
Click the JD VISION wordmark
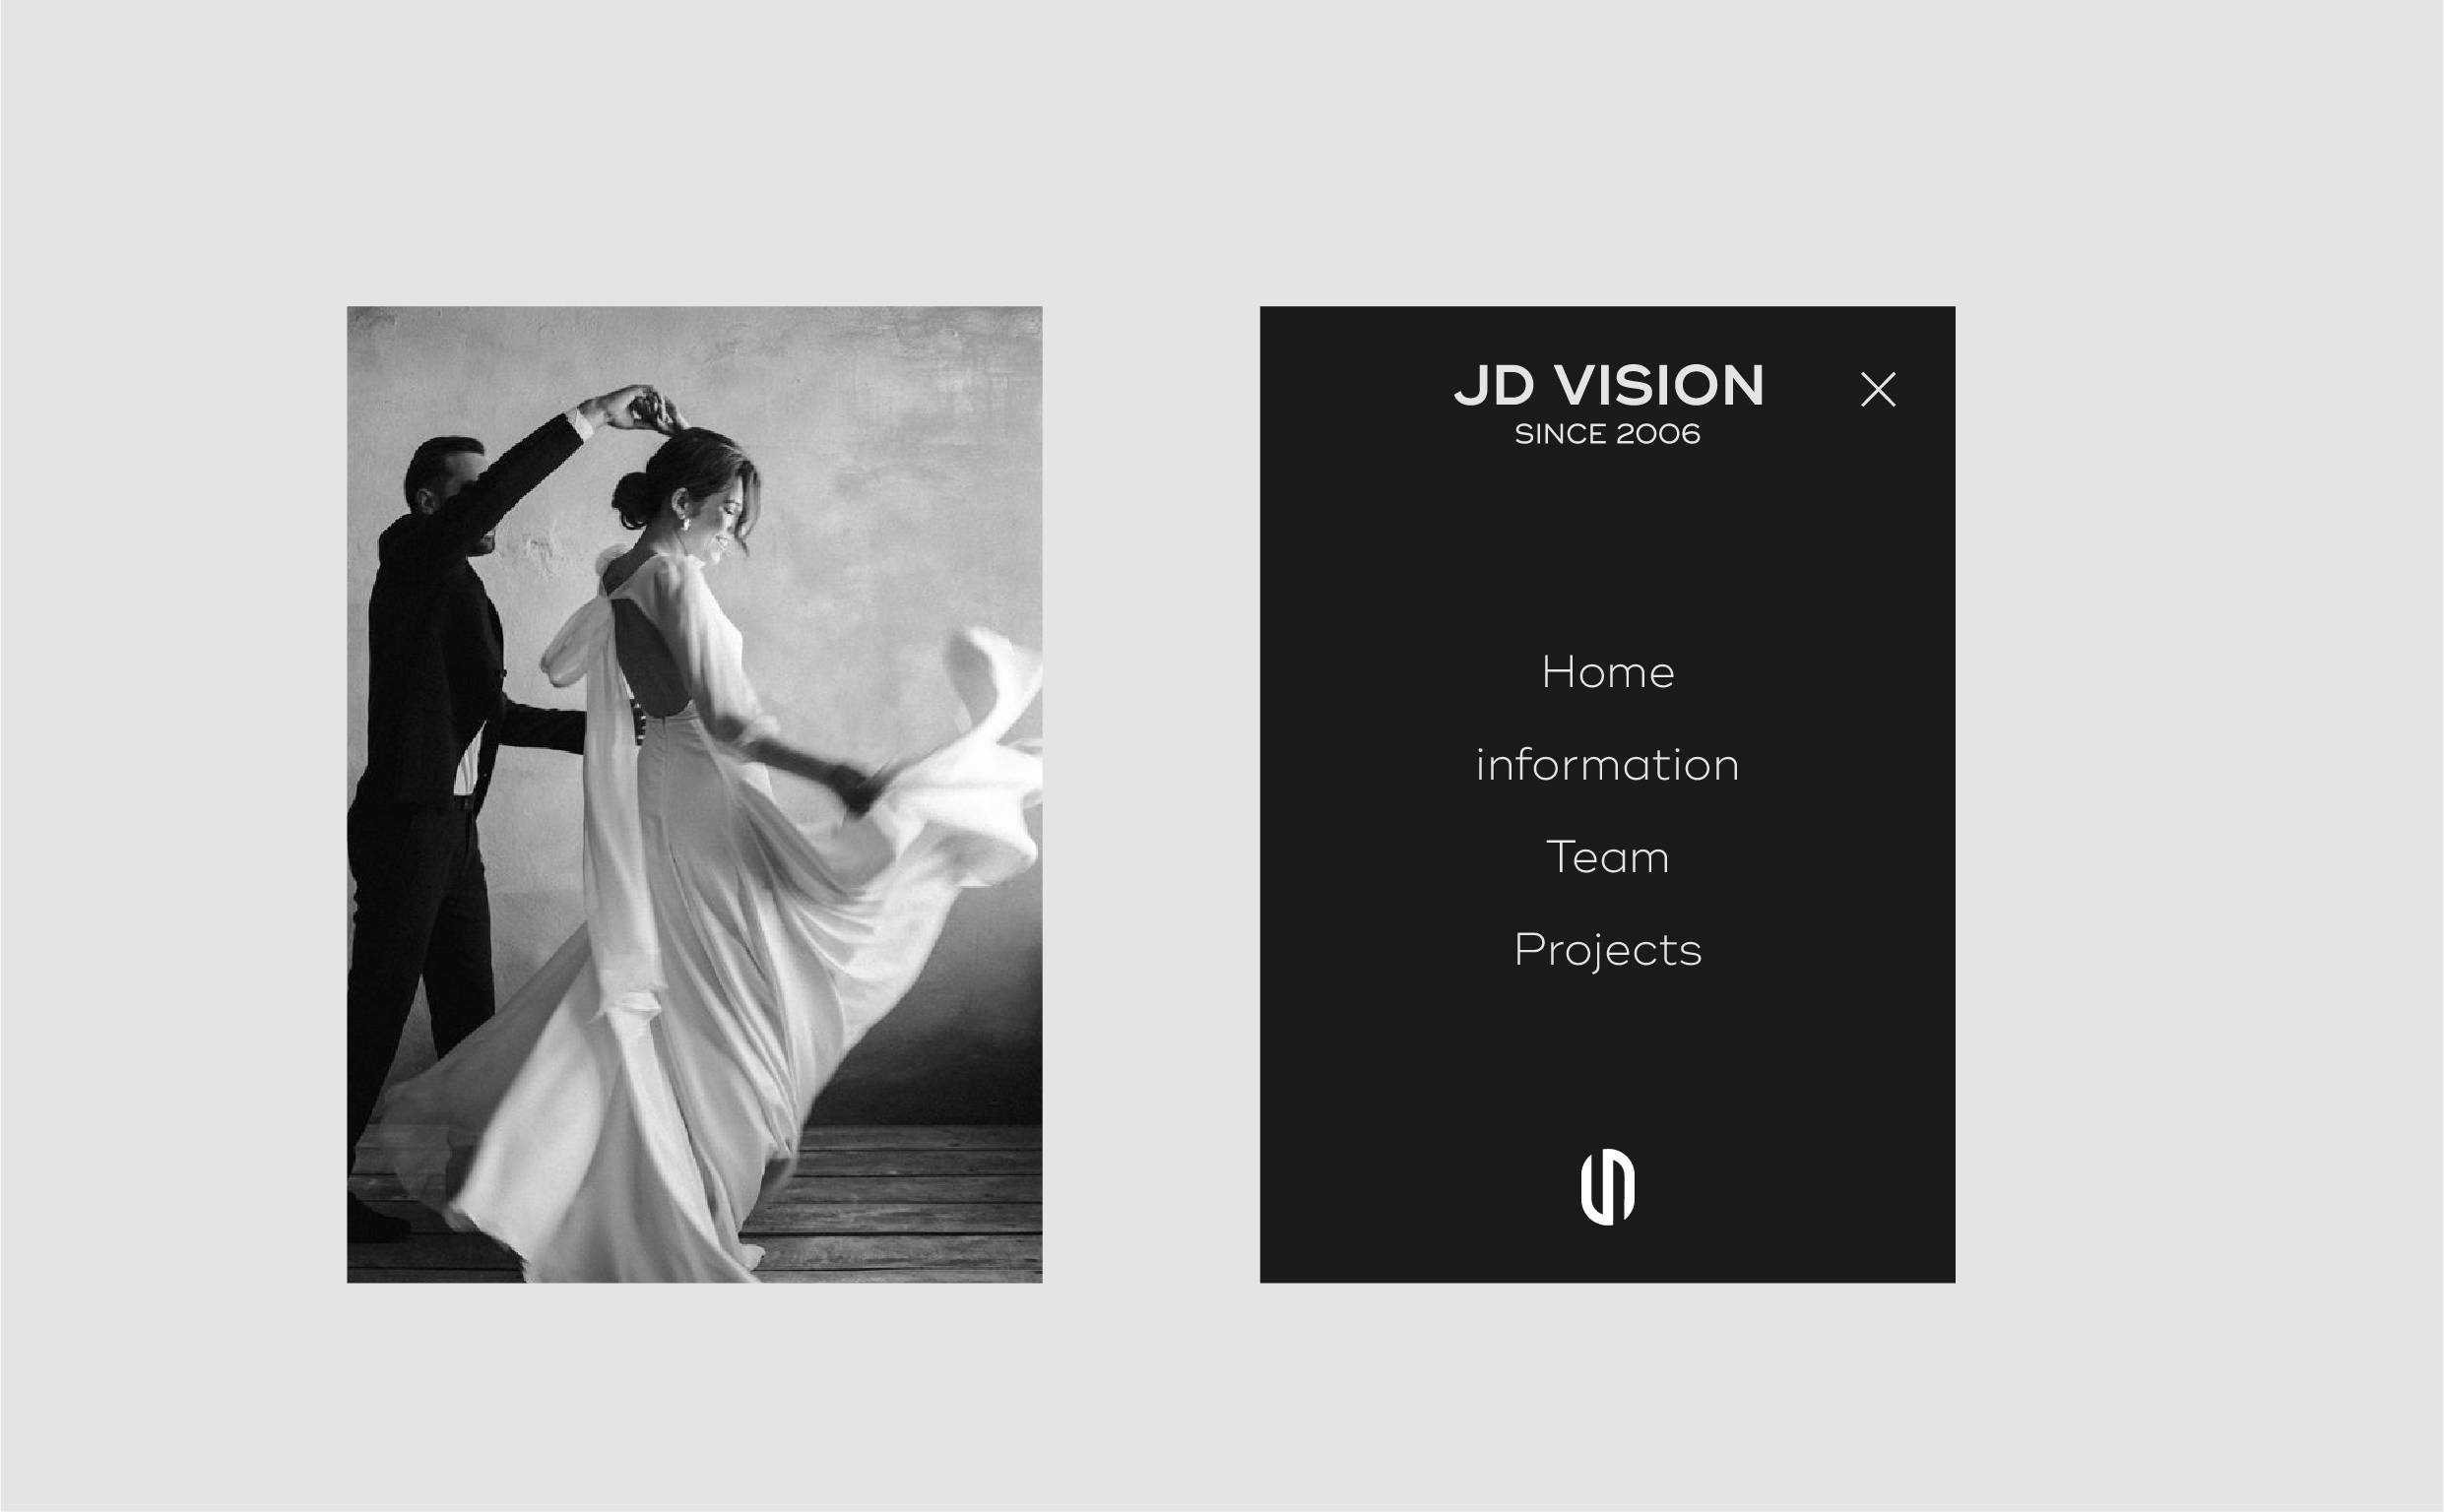tap(1608, 386)
